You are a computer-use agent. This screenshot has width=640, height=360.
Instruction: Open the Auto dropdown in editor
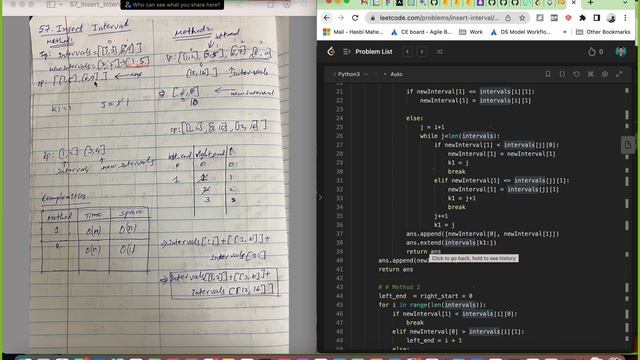coord(393,74)
